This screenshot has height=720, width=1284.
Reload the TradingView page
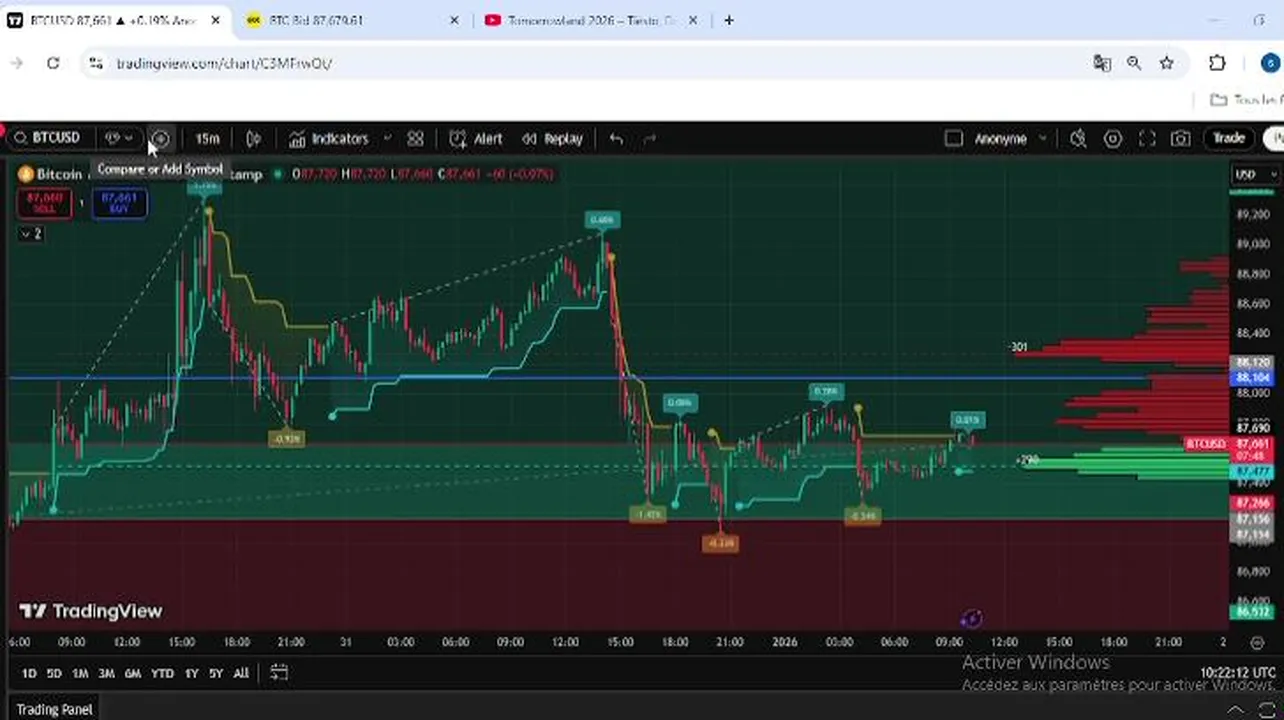(x=53, y=63)
